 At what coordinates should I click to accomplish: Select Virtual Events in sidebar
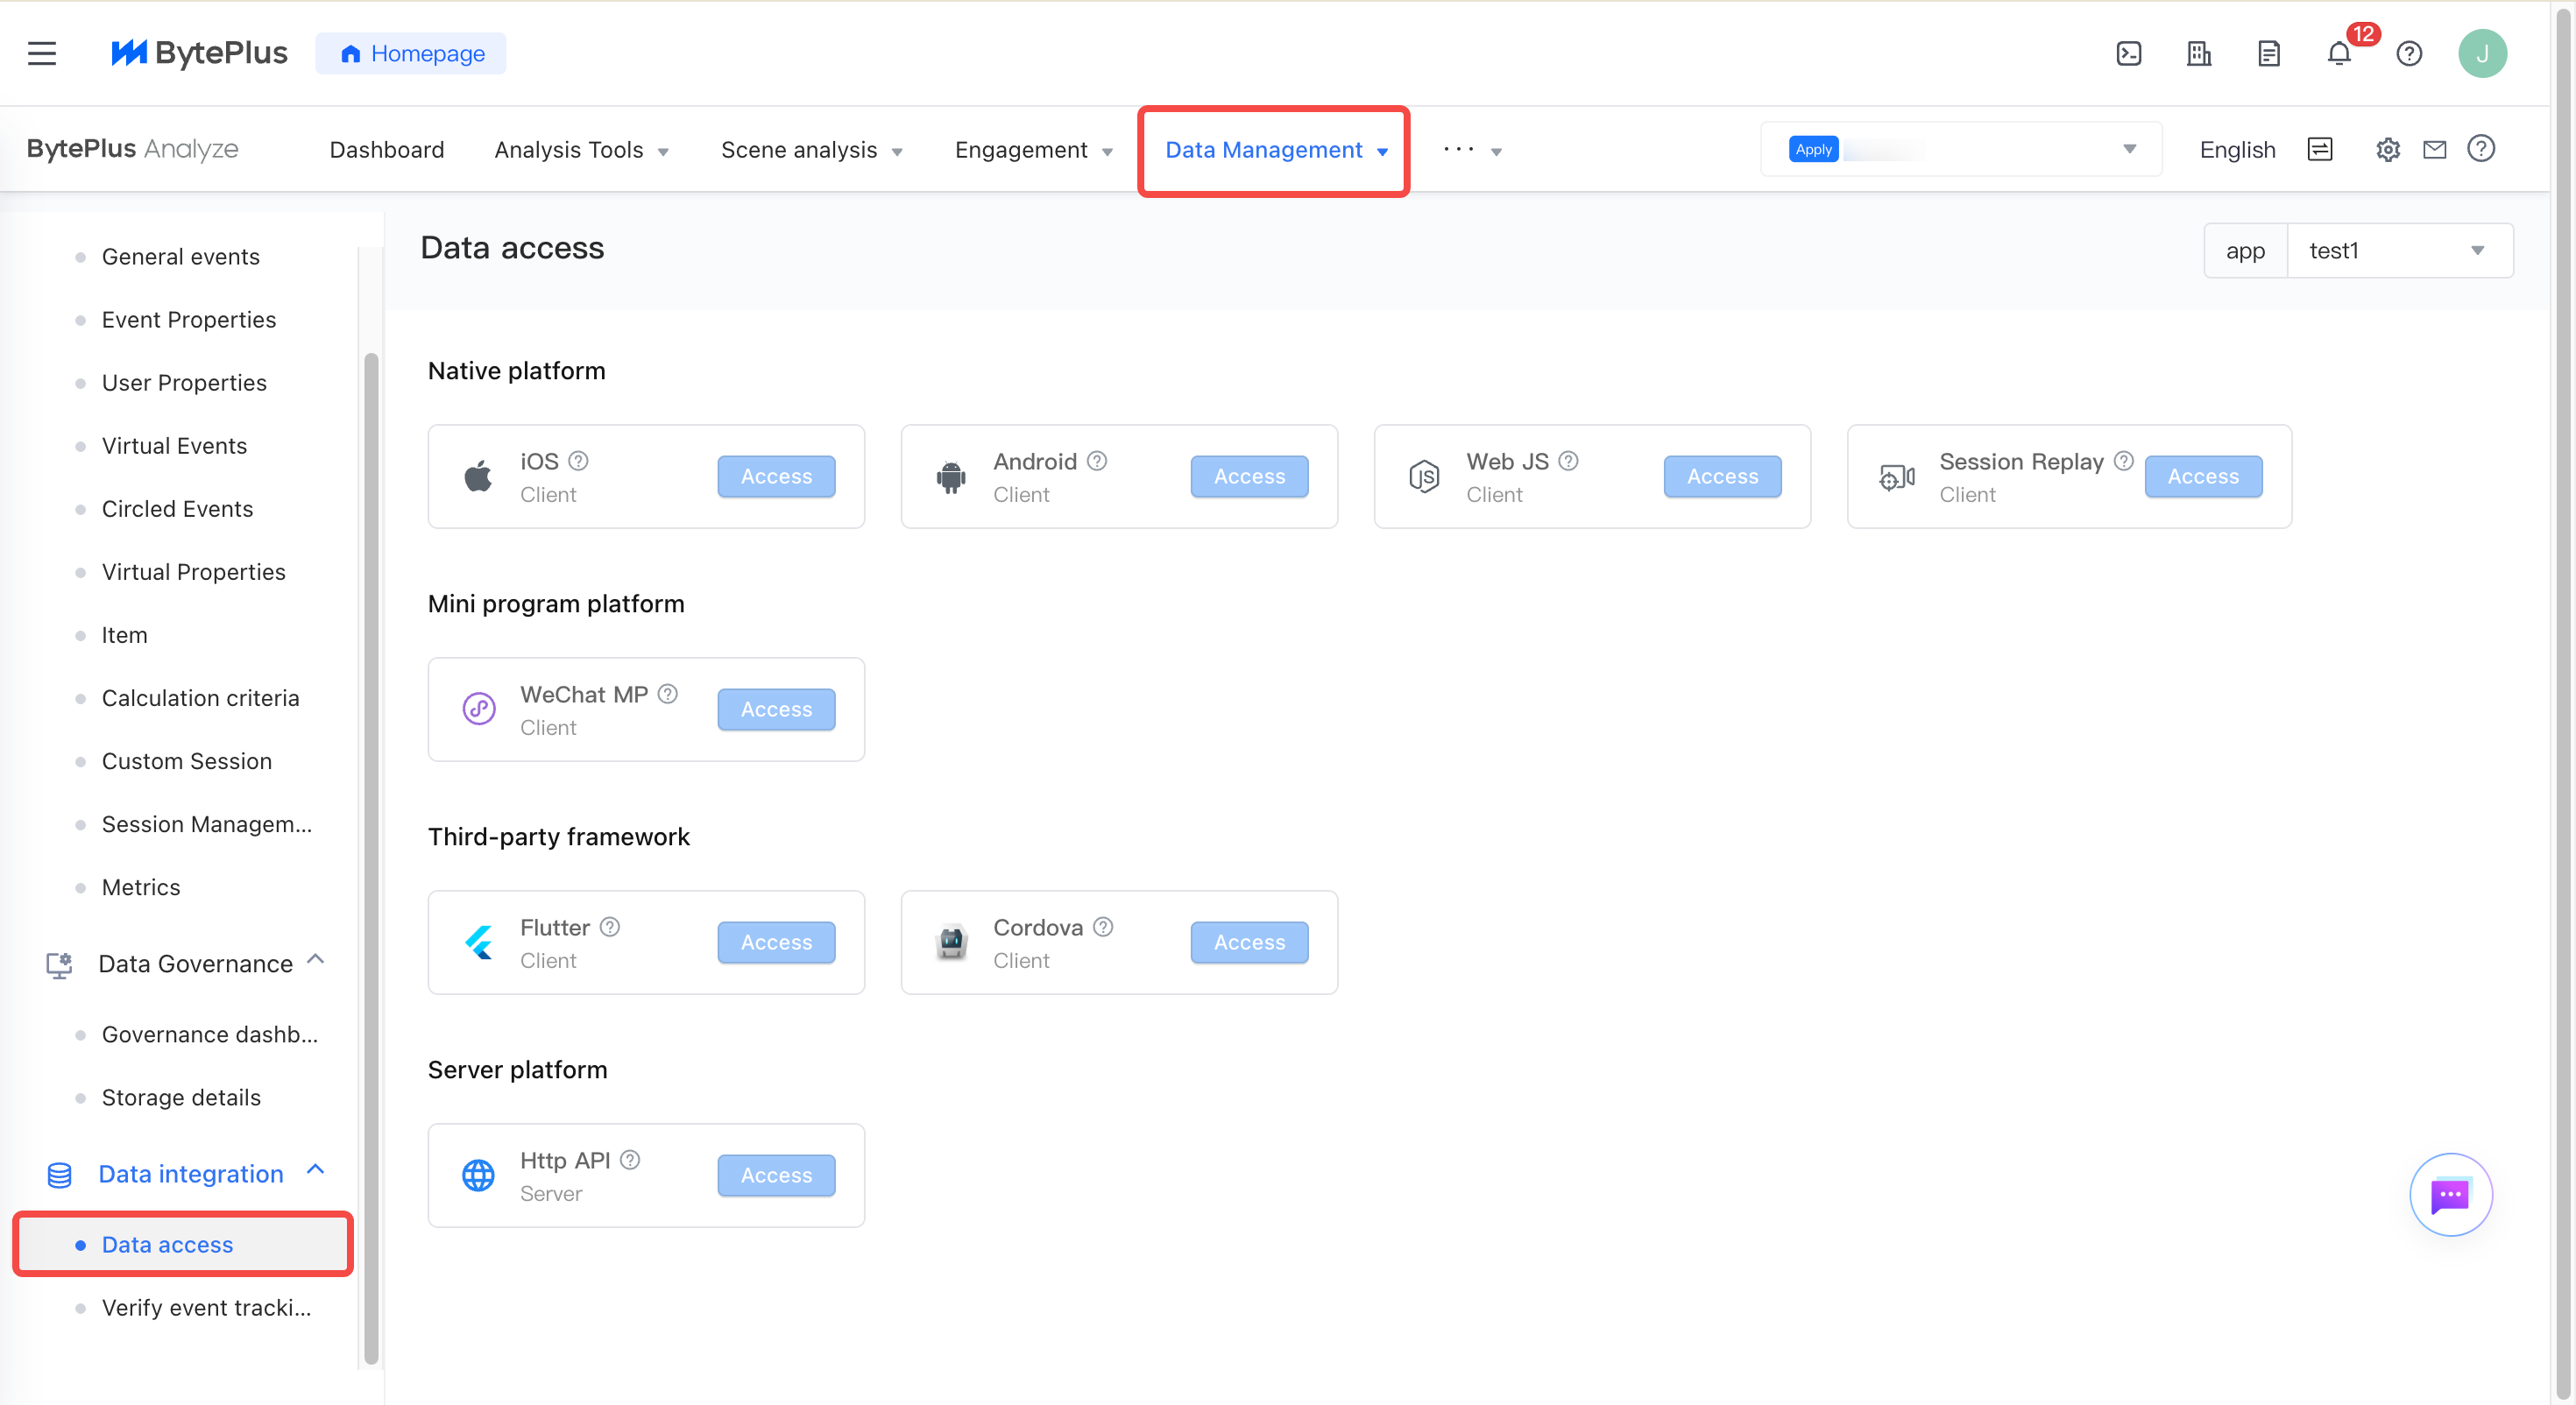pyautogui.click(x=175, y=446)
